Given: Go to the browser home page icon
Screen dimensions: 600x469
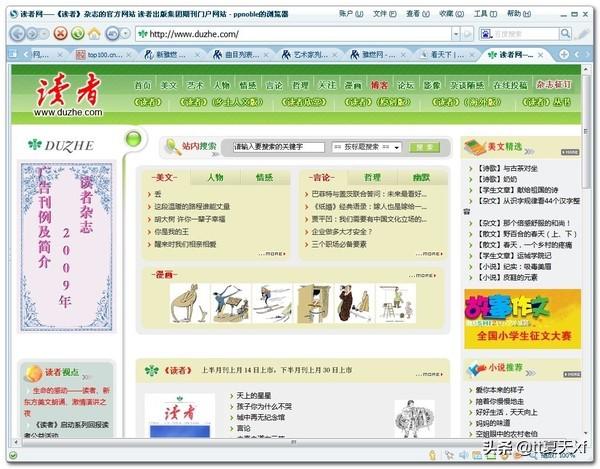Looking at the screenshot, I should tap(95, 33).
